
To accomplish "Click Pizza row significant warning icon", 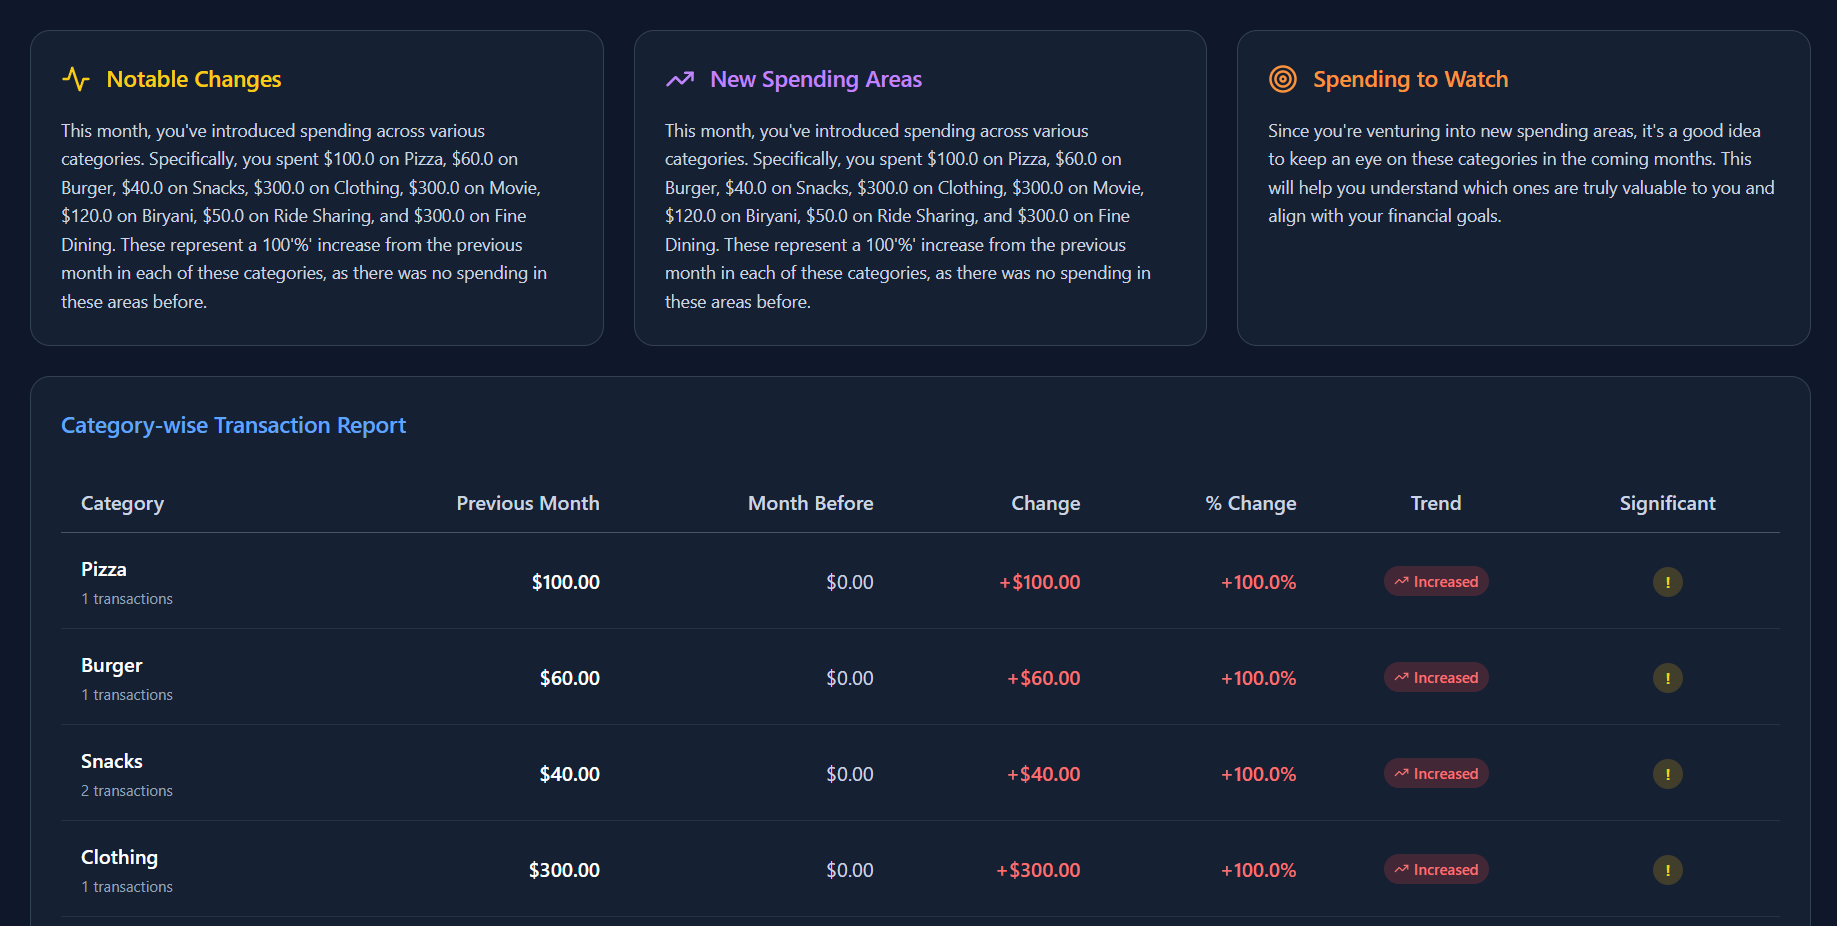I will click(x=1667, y=582).
